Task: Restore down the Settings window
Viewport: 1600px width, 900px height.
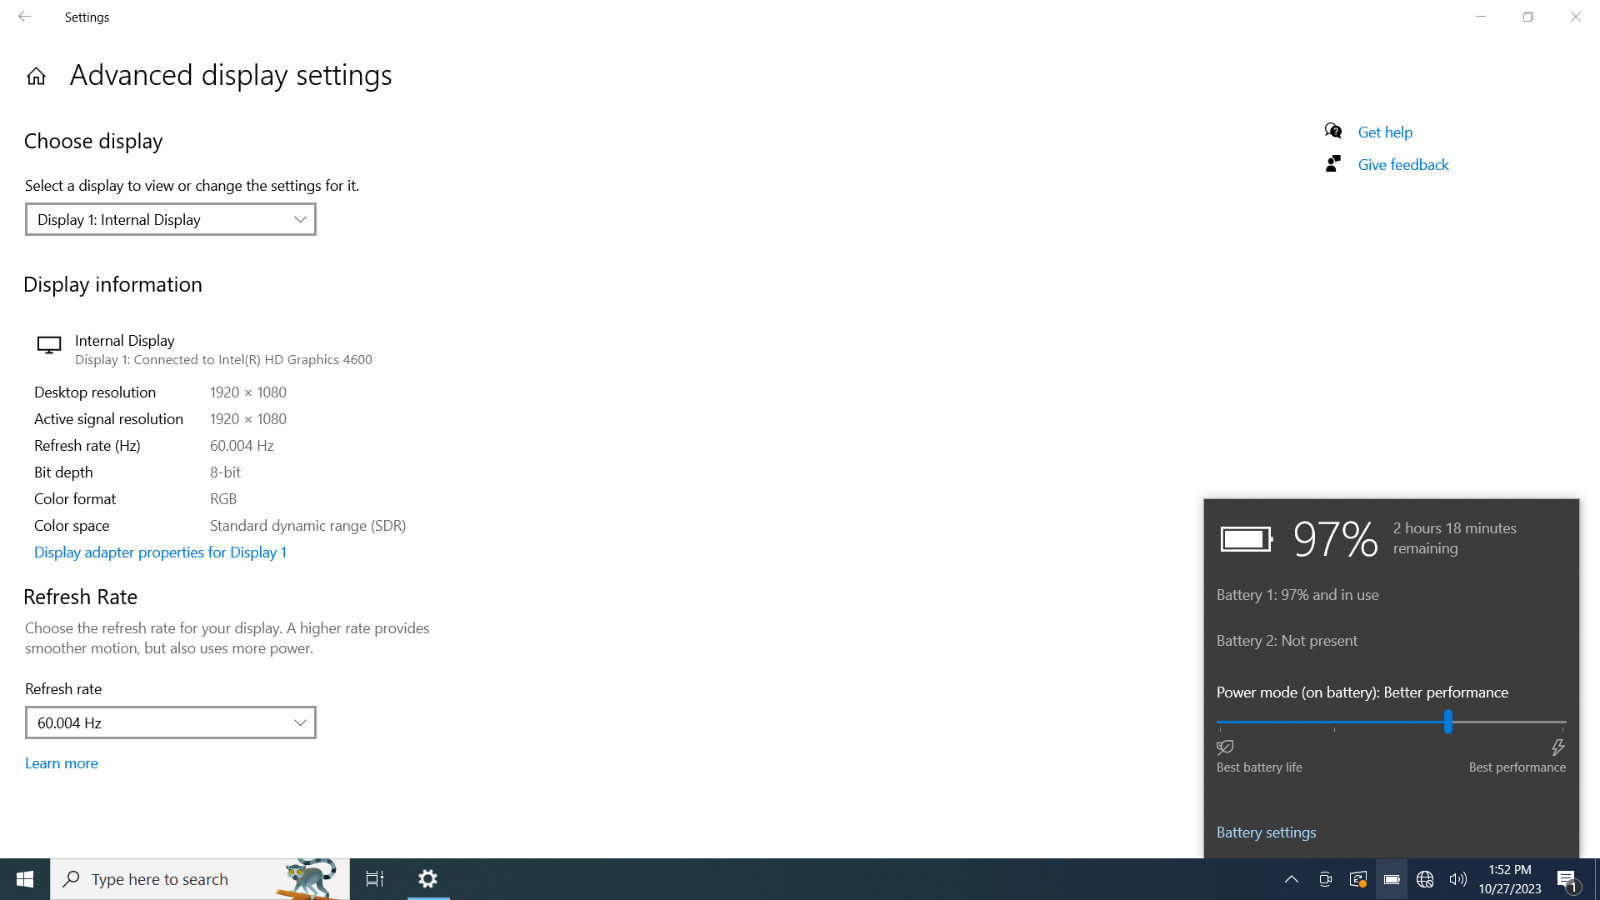Action: pyautogui.click(x=1528, y=17)
